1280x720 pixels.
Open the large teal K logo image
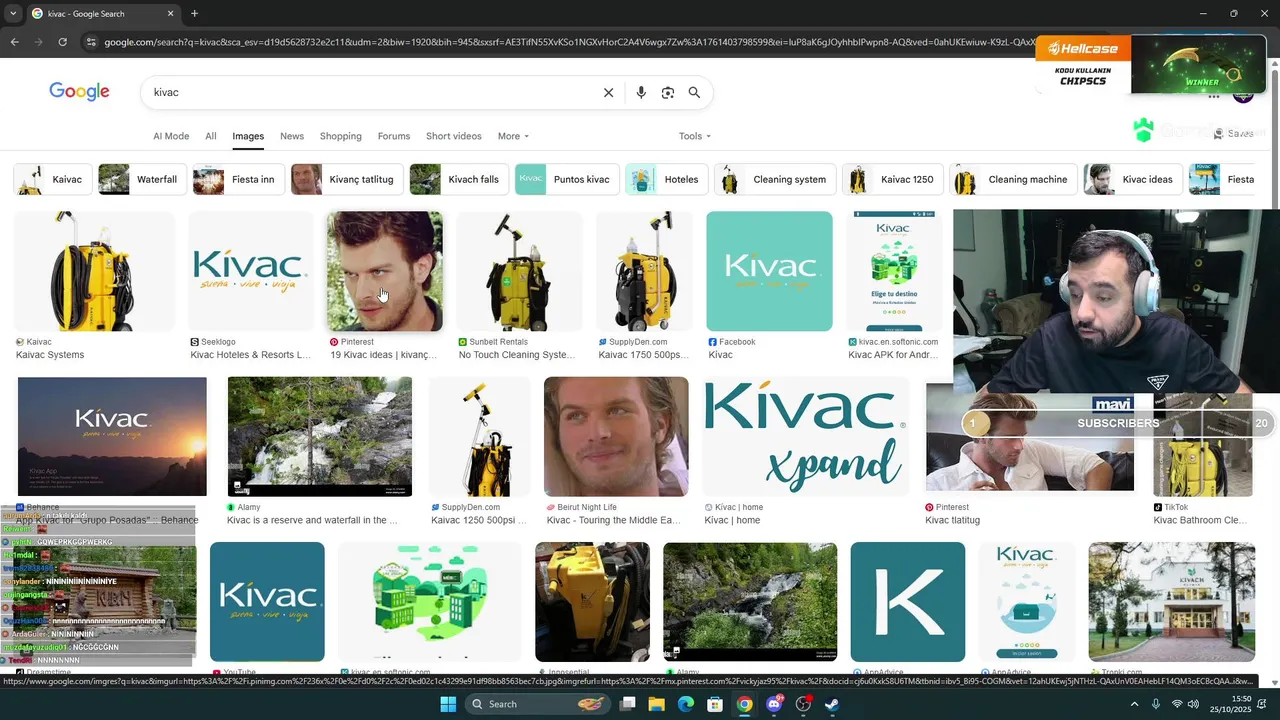(x=908, y=602)
